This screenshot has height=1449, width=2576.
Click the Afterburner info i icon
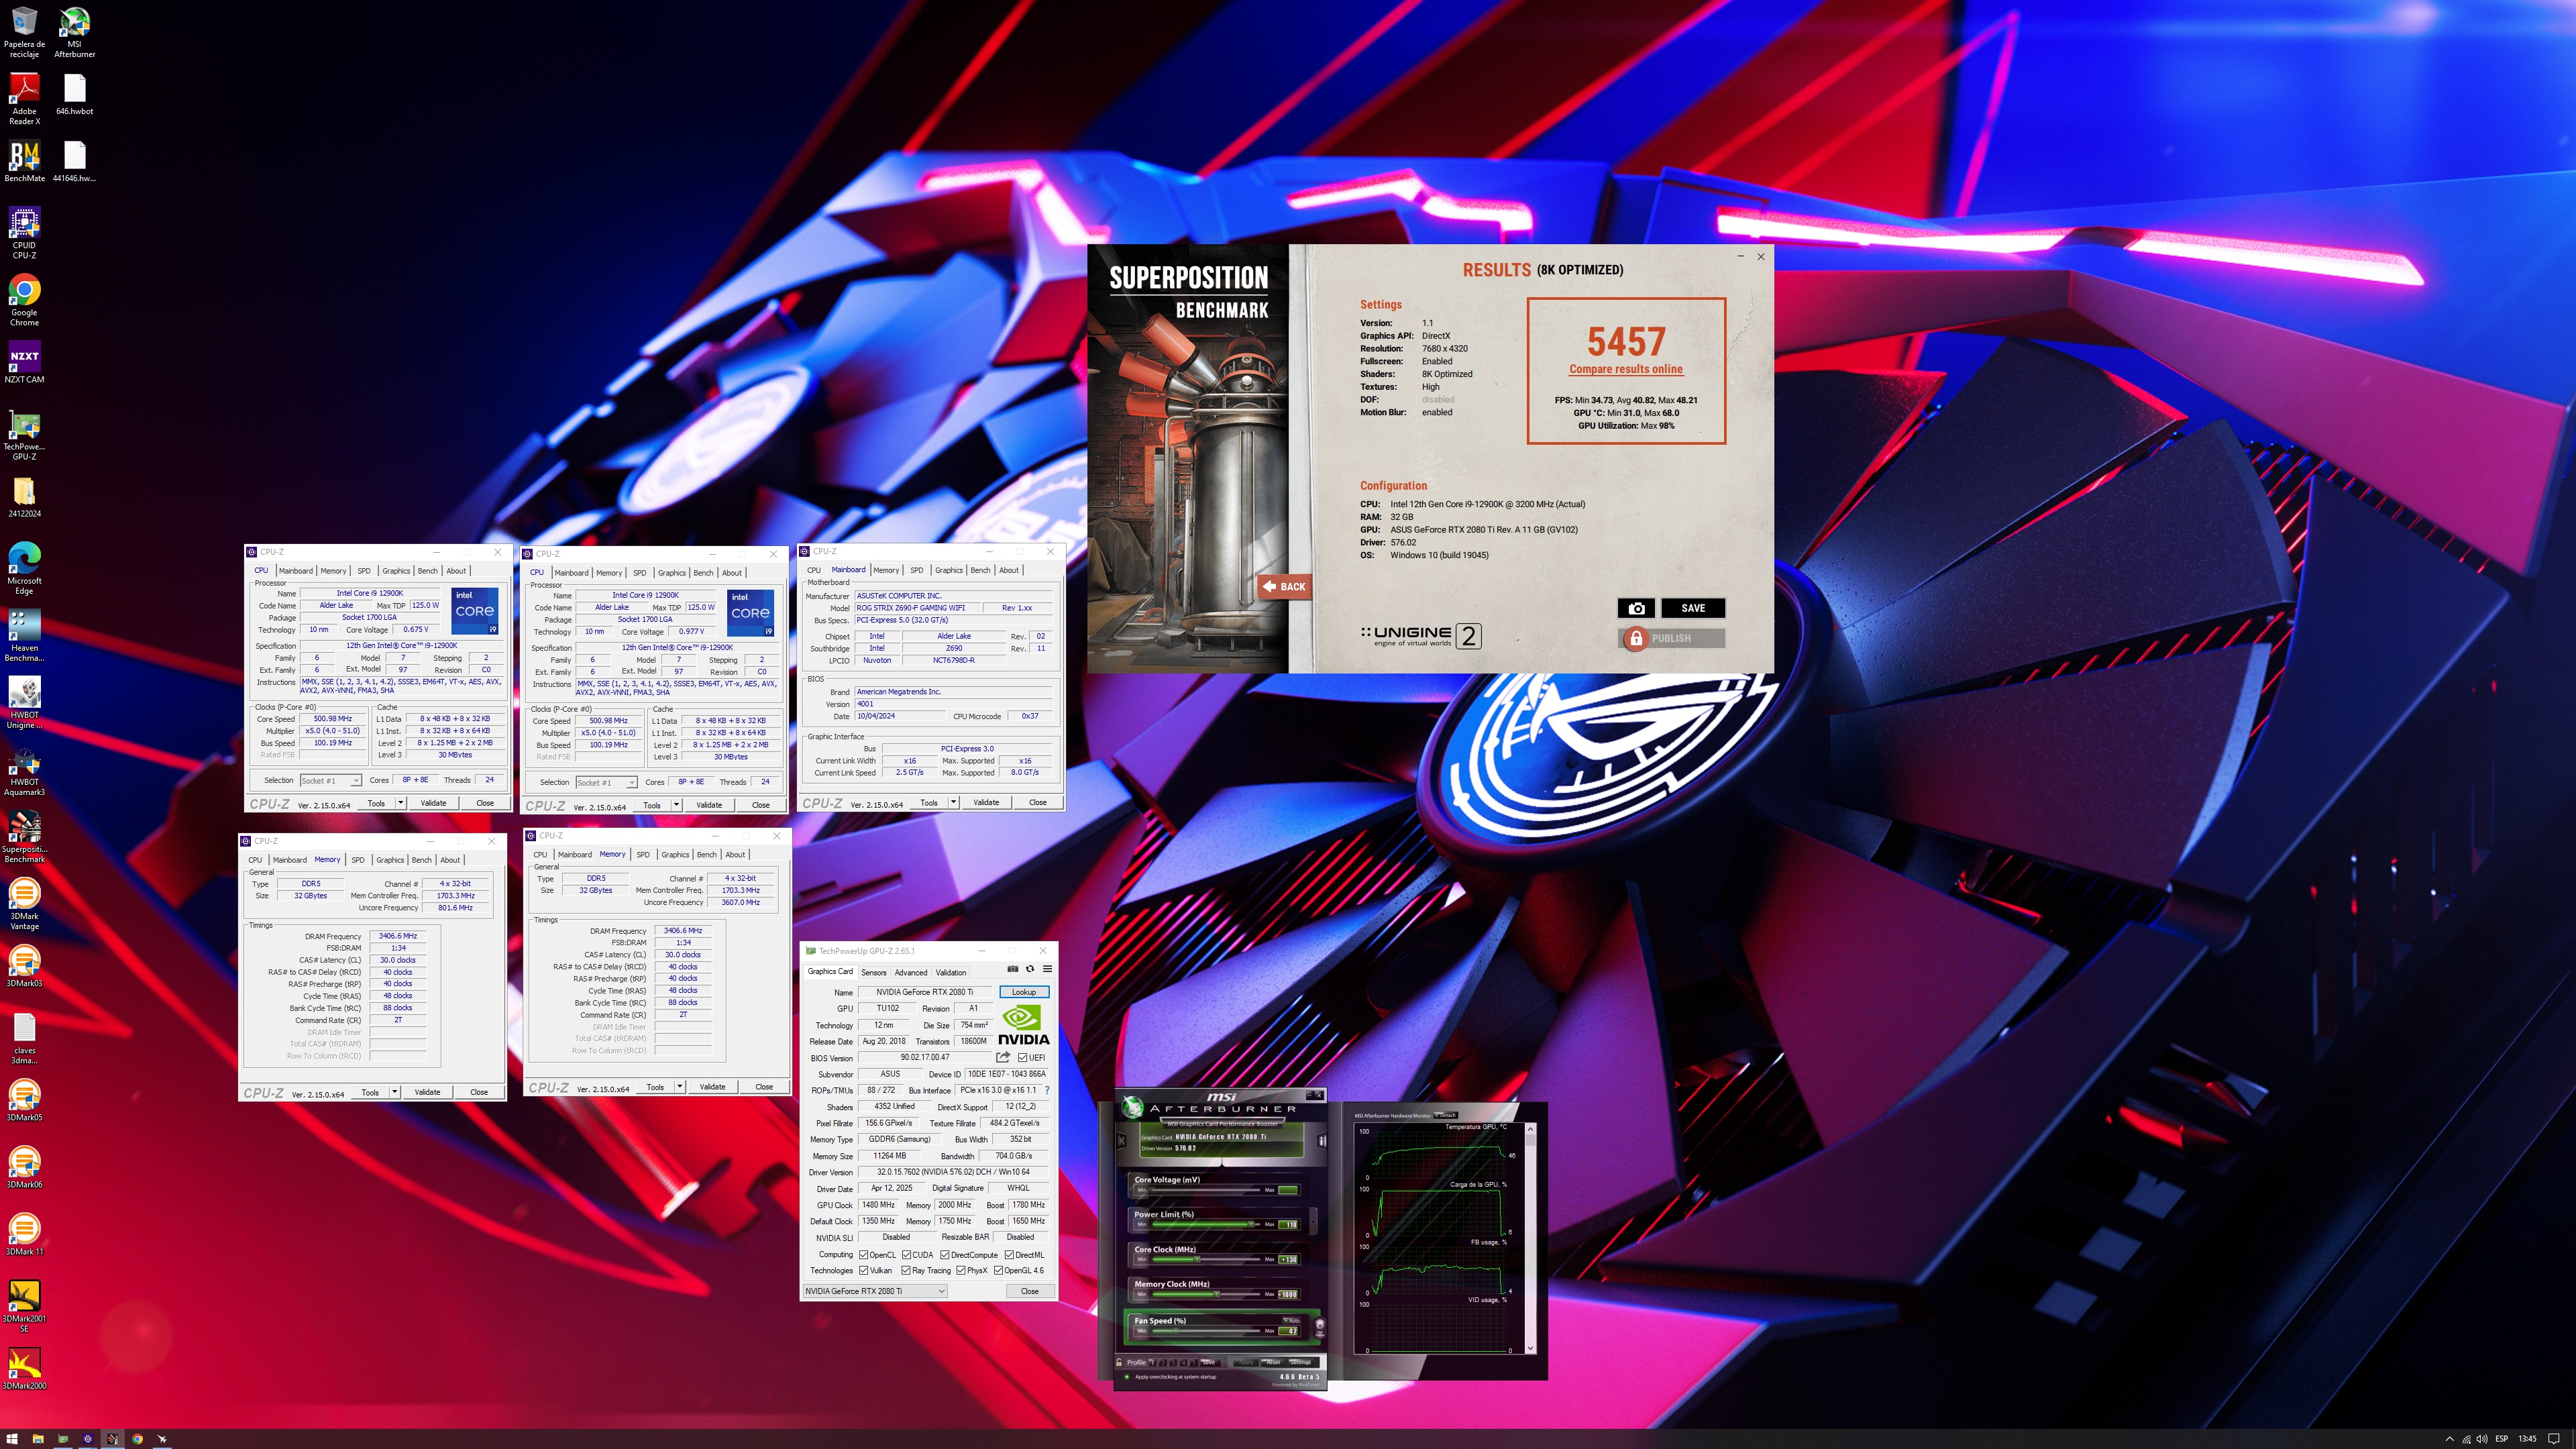pos(1322,1141)
